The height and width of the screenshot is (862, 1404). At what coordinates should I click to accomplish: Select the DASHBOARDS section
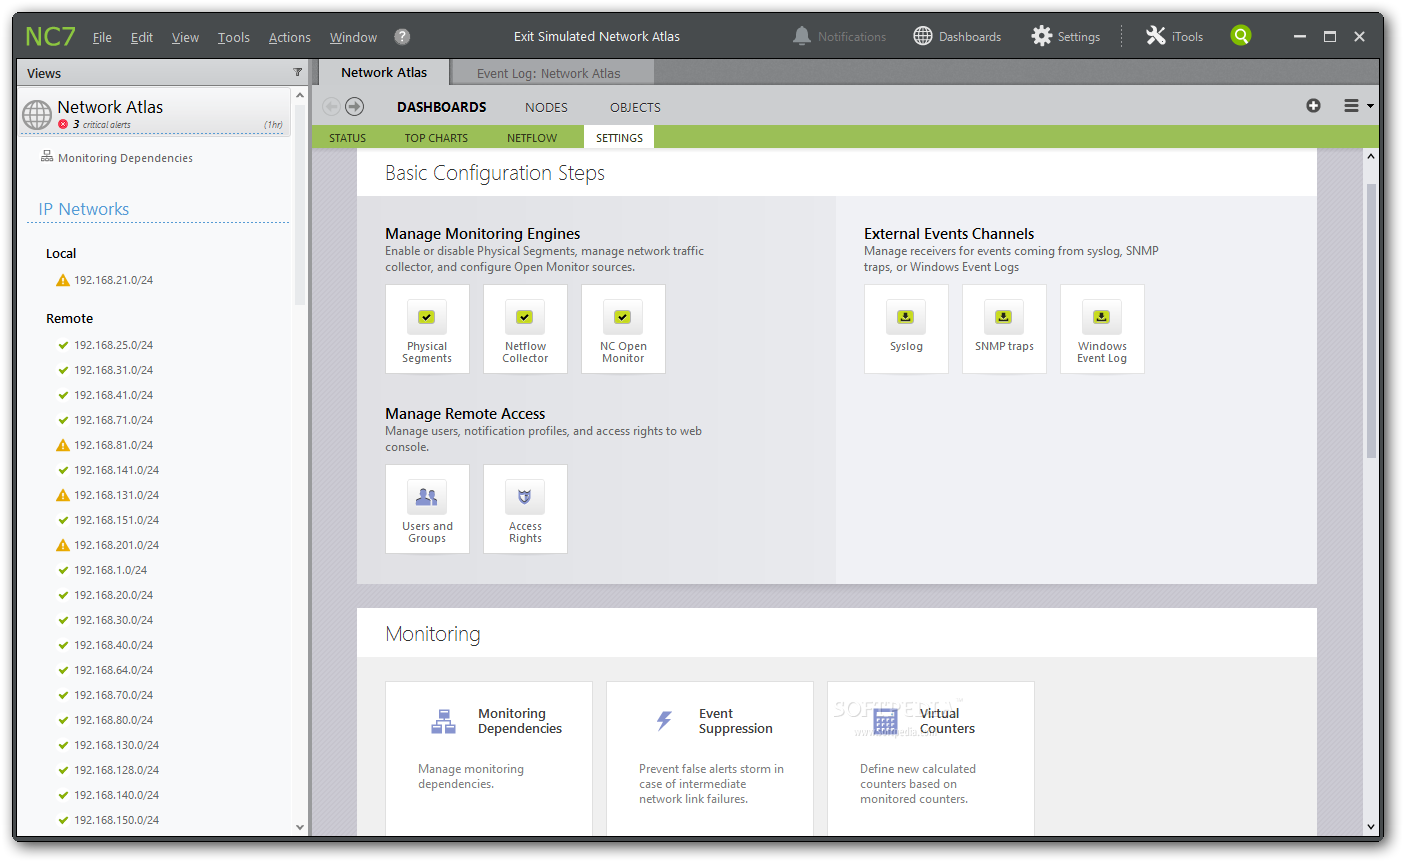tap(442, 107)
